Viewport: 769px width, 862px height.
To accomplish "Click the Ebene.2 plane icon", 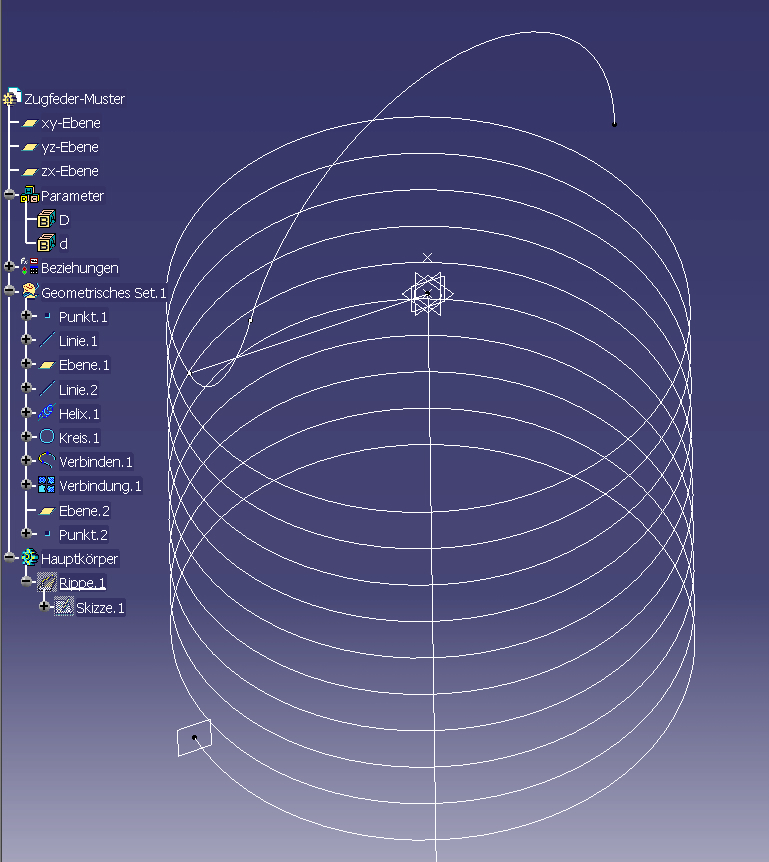I will pyautogui.click(x=47, y=511).
